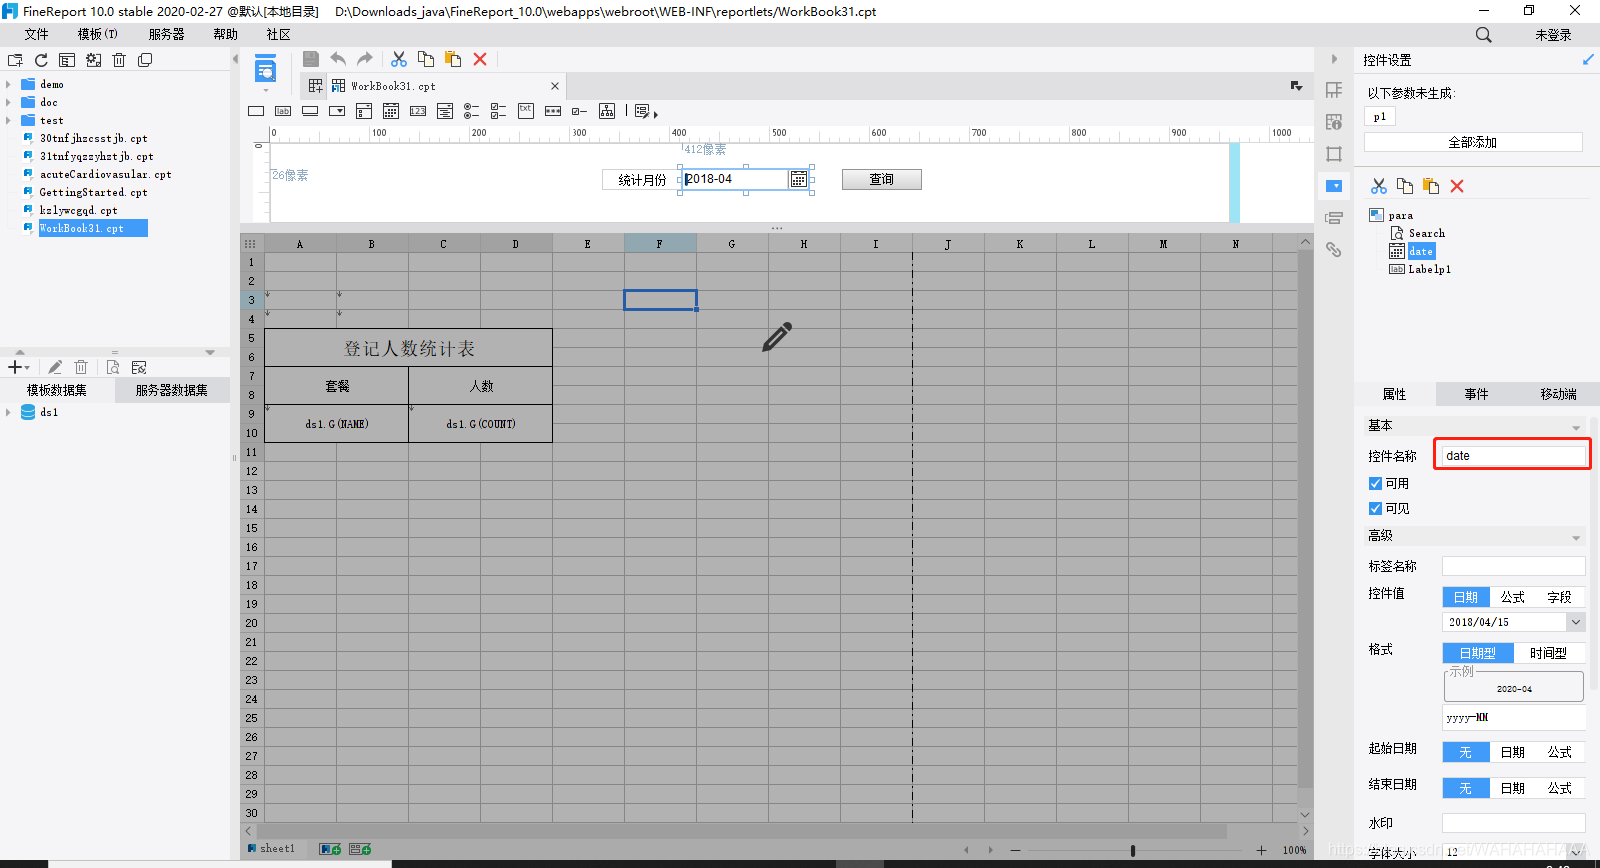Choose 日期型 format option
The image size is (1600, 868).
point(1478,653)
